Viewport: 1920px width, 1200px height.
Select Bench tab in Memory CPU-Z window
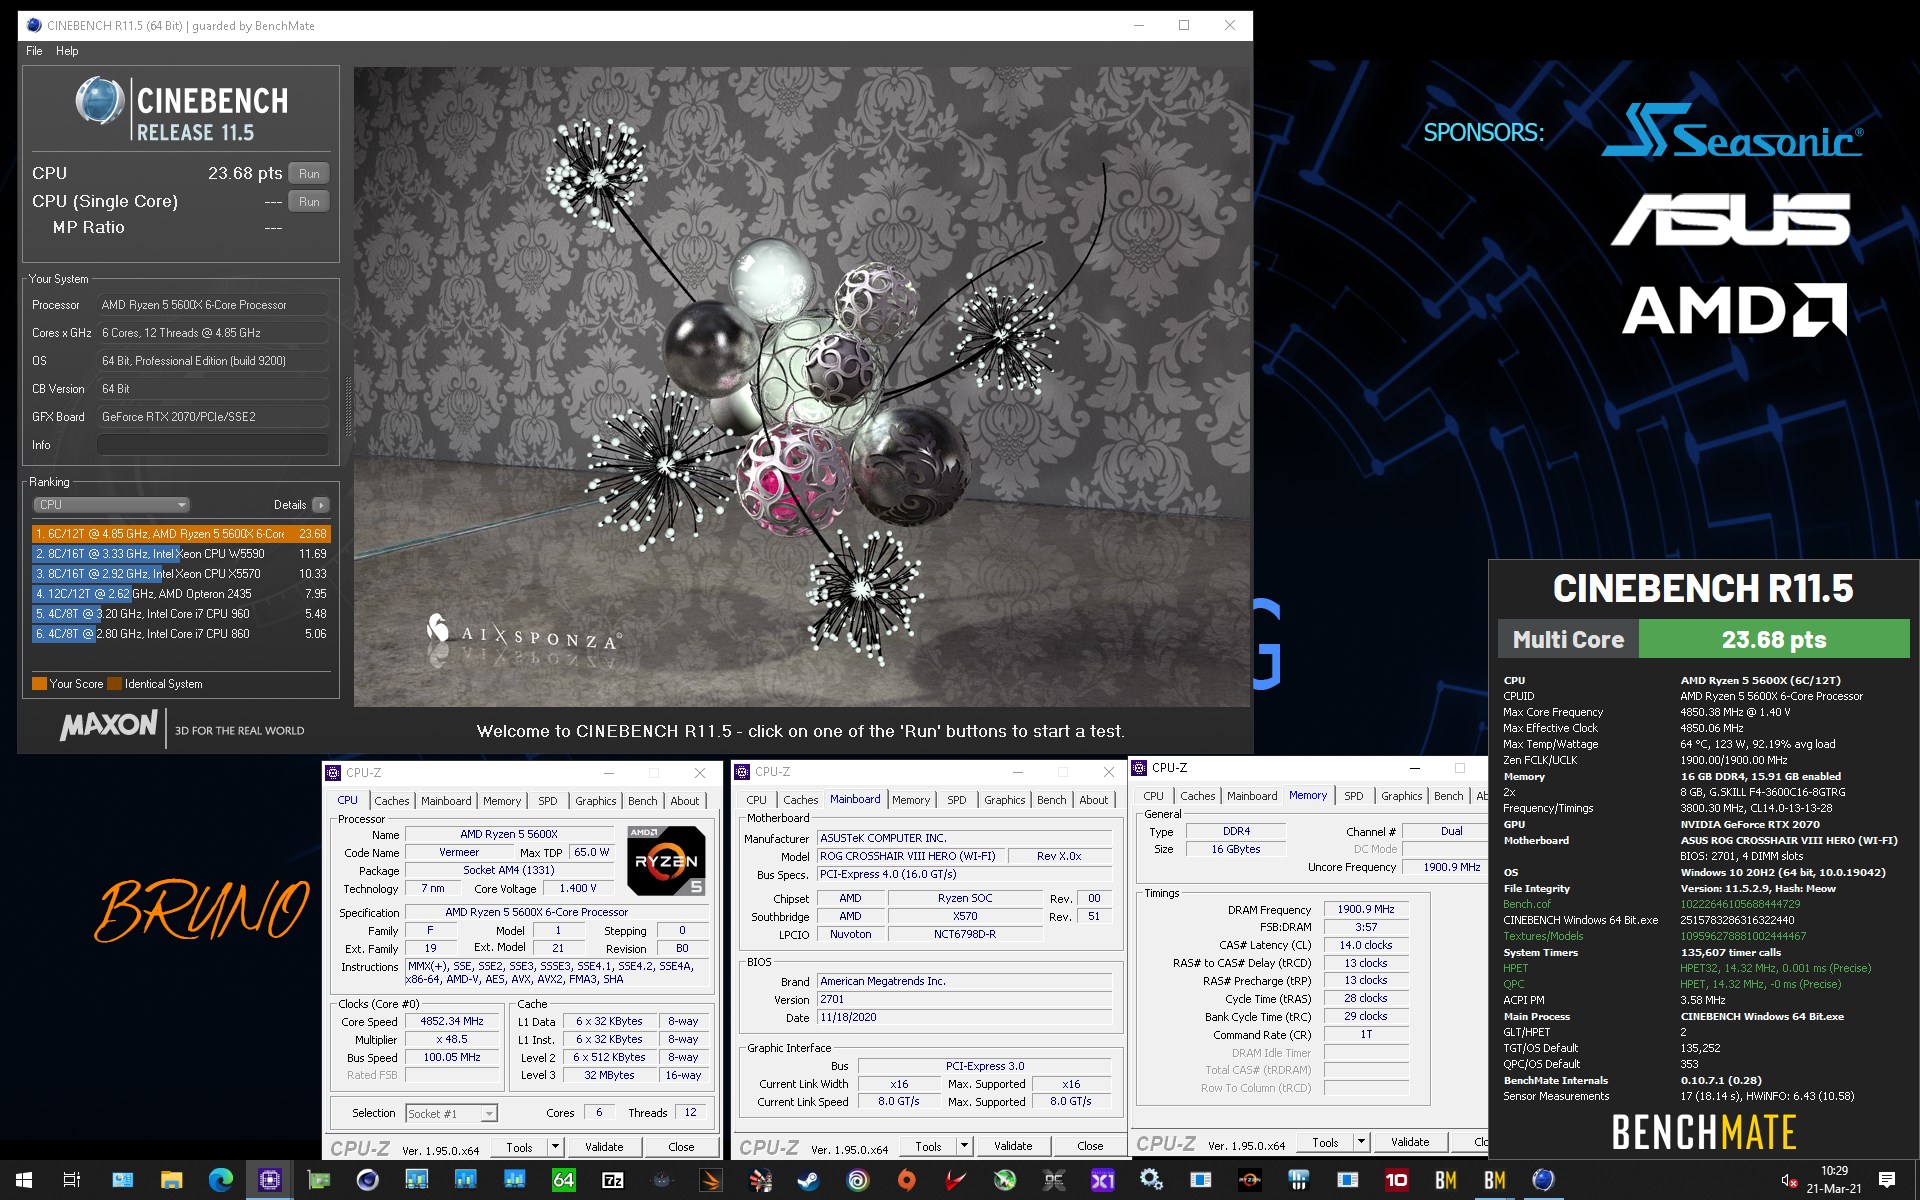pyautogui.click(x=1448, y=796)
